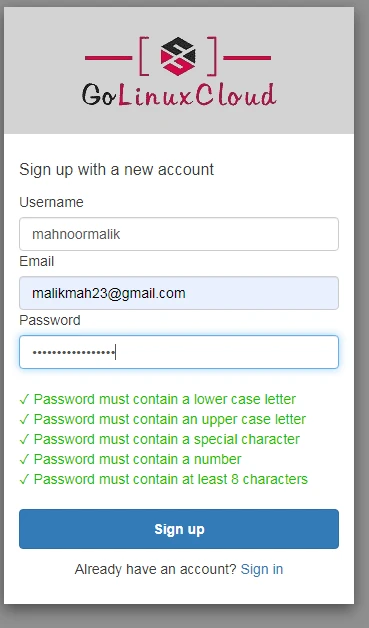Viewport: 369px width, 628px height.
Task: Click the Password field label
Action: (x=50, y=320)
